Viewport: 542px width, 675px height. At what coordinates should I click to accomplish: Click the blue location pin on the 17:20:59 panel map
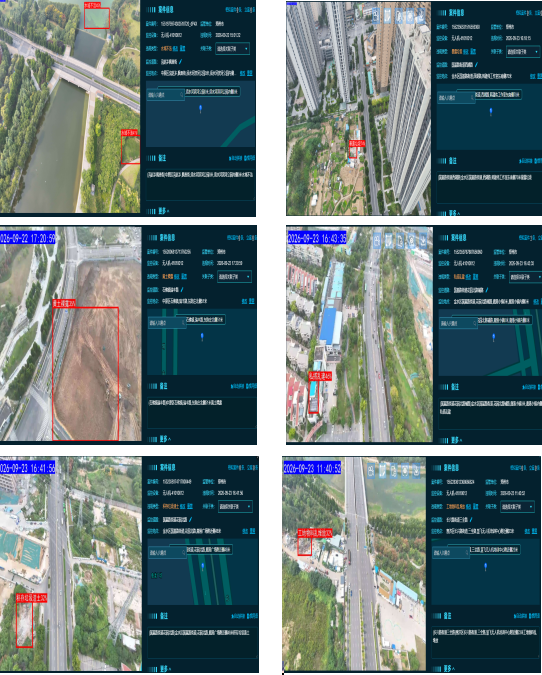(202, 337)
